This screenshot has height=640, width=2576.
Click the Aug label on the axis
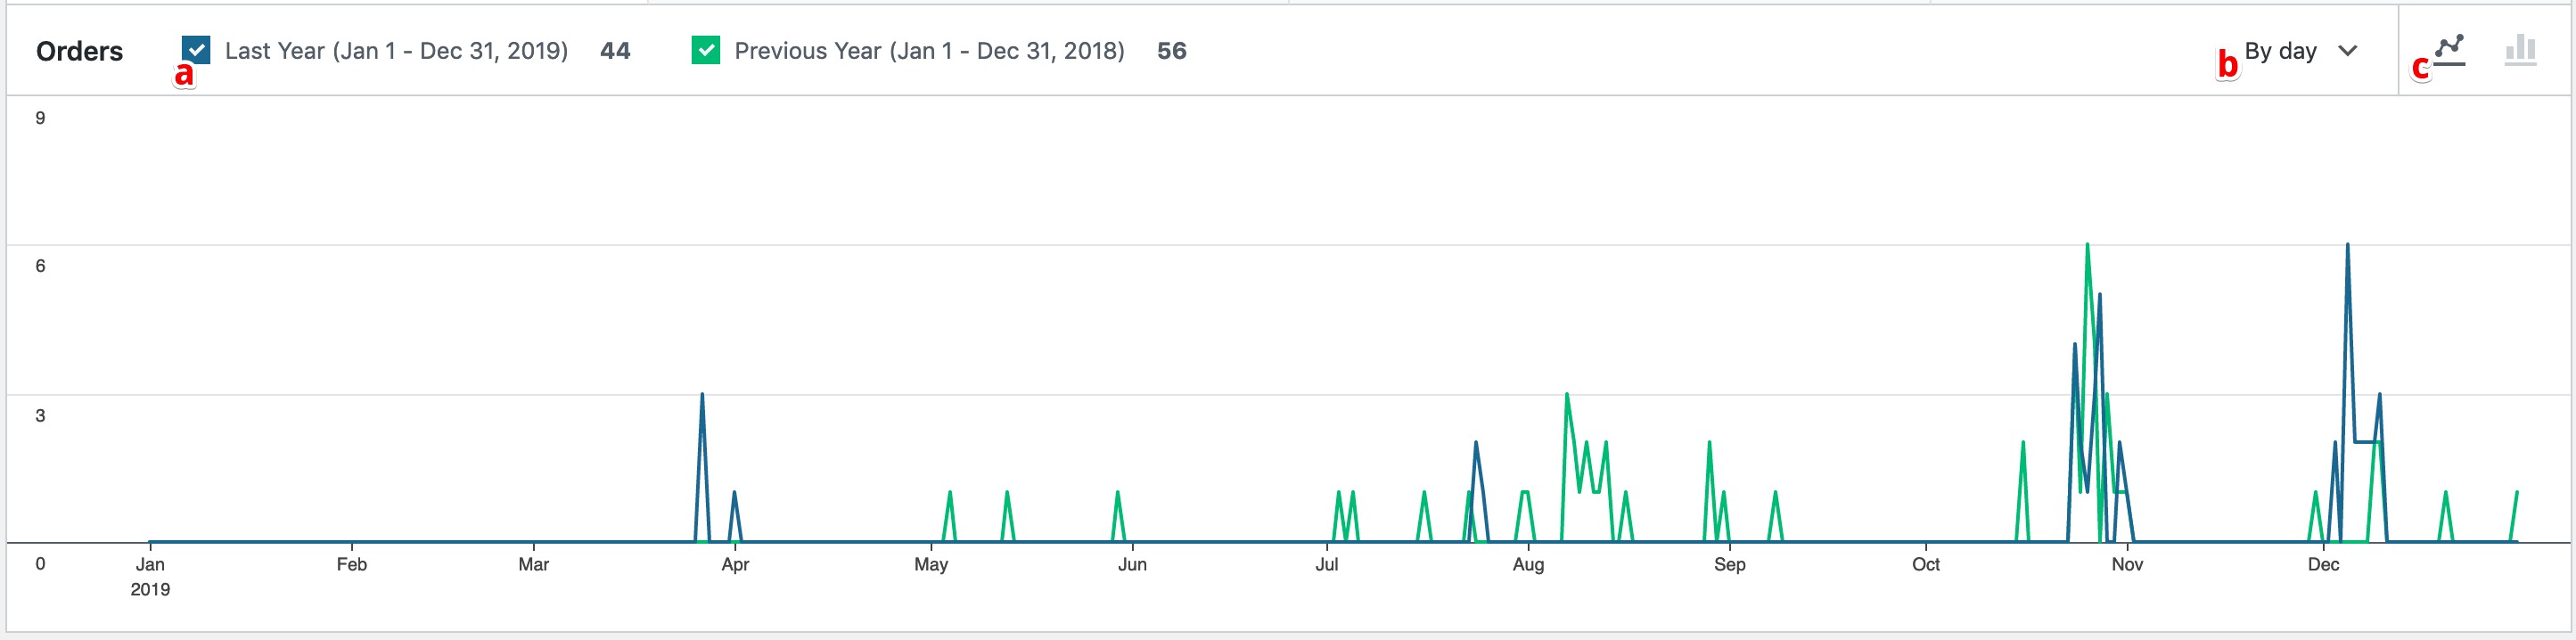(x=1528, y=565)
